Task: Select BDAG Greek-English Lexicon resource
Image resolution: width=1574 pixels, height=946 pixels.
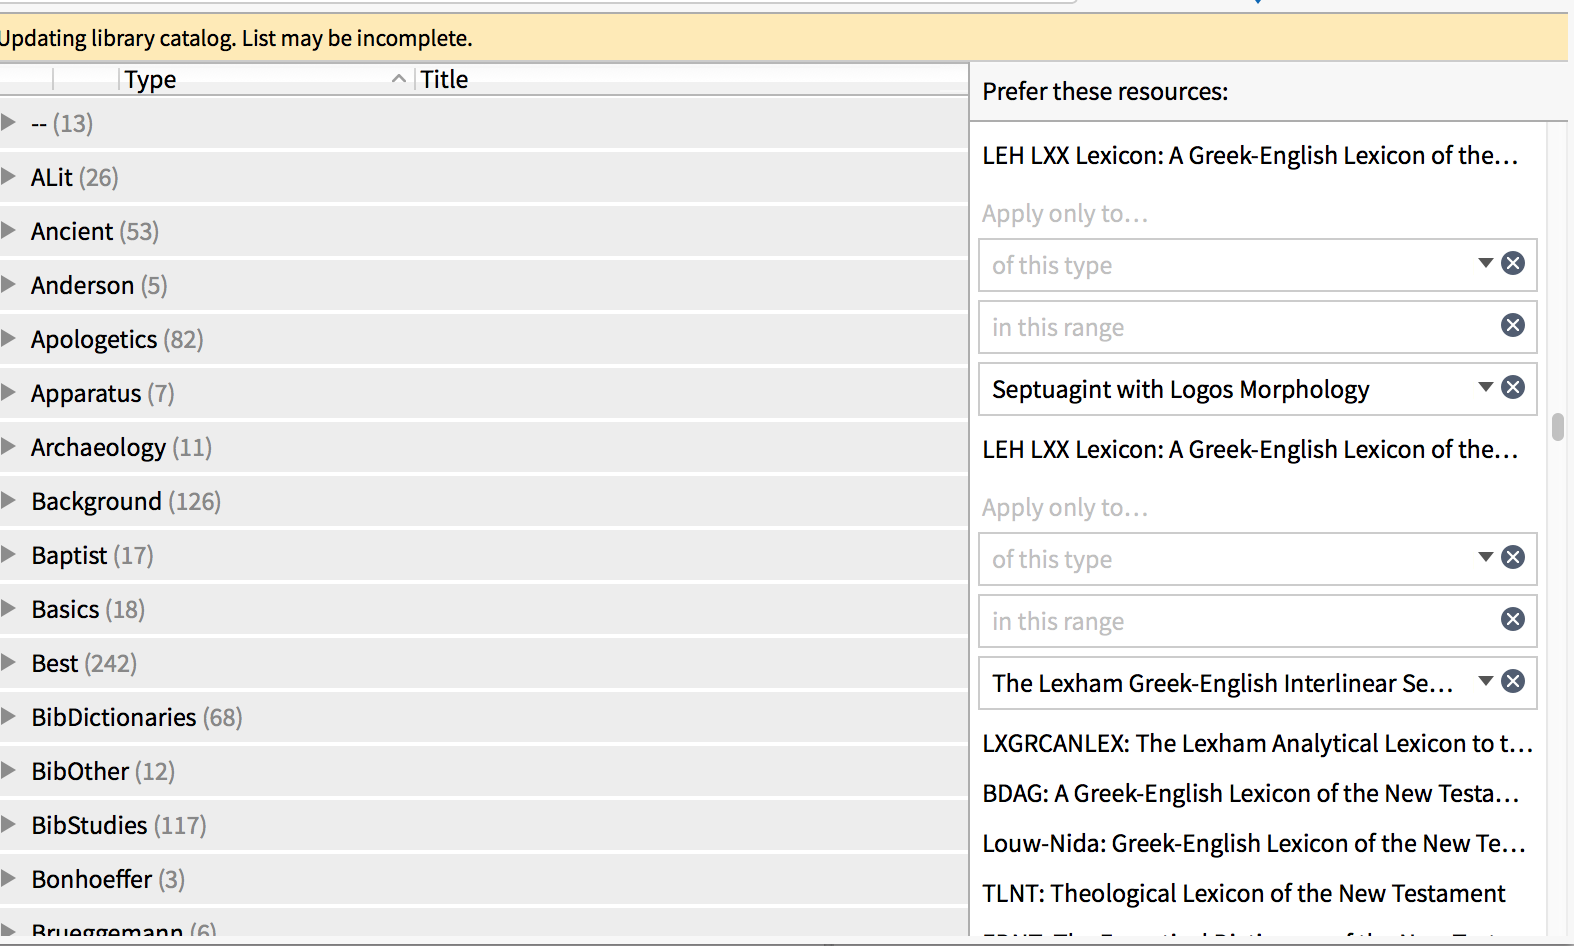Action: [1250, 793]
